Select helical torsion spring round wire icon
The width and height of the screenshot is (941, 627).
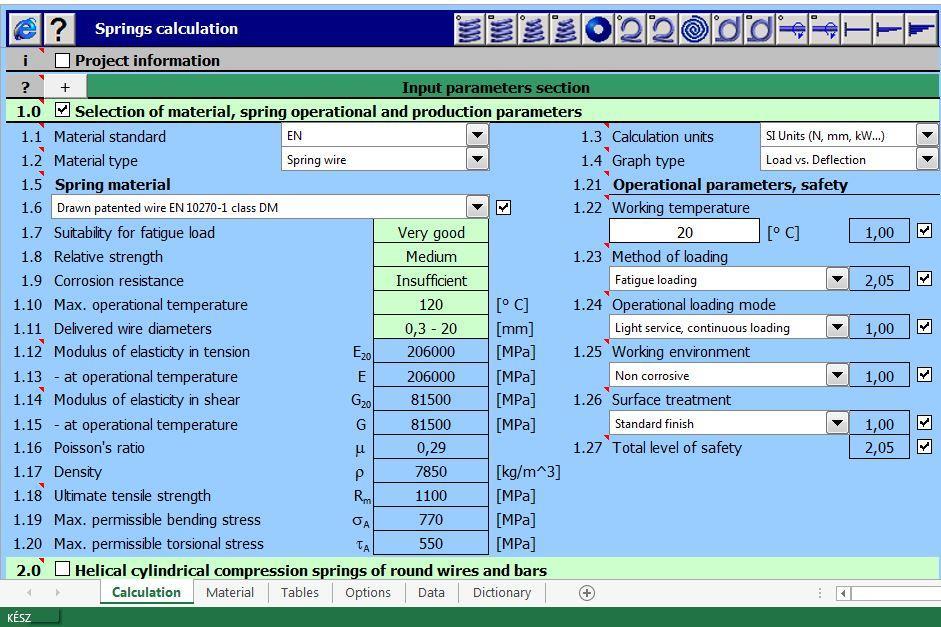[x=727, y=28]
